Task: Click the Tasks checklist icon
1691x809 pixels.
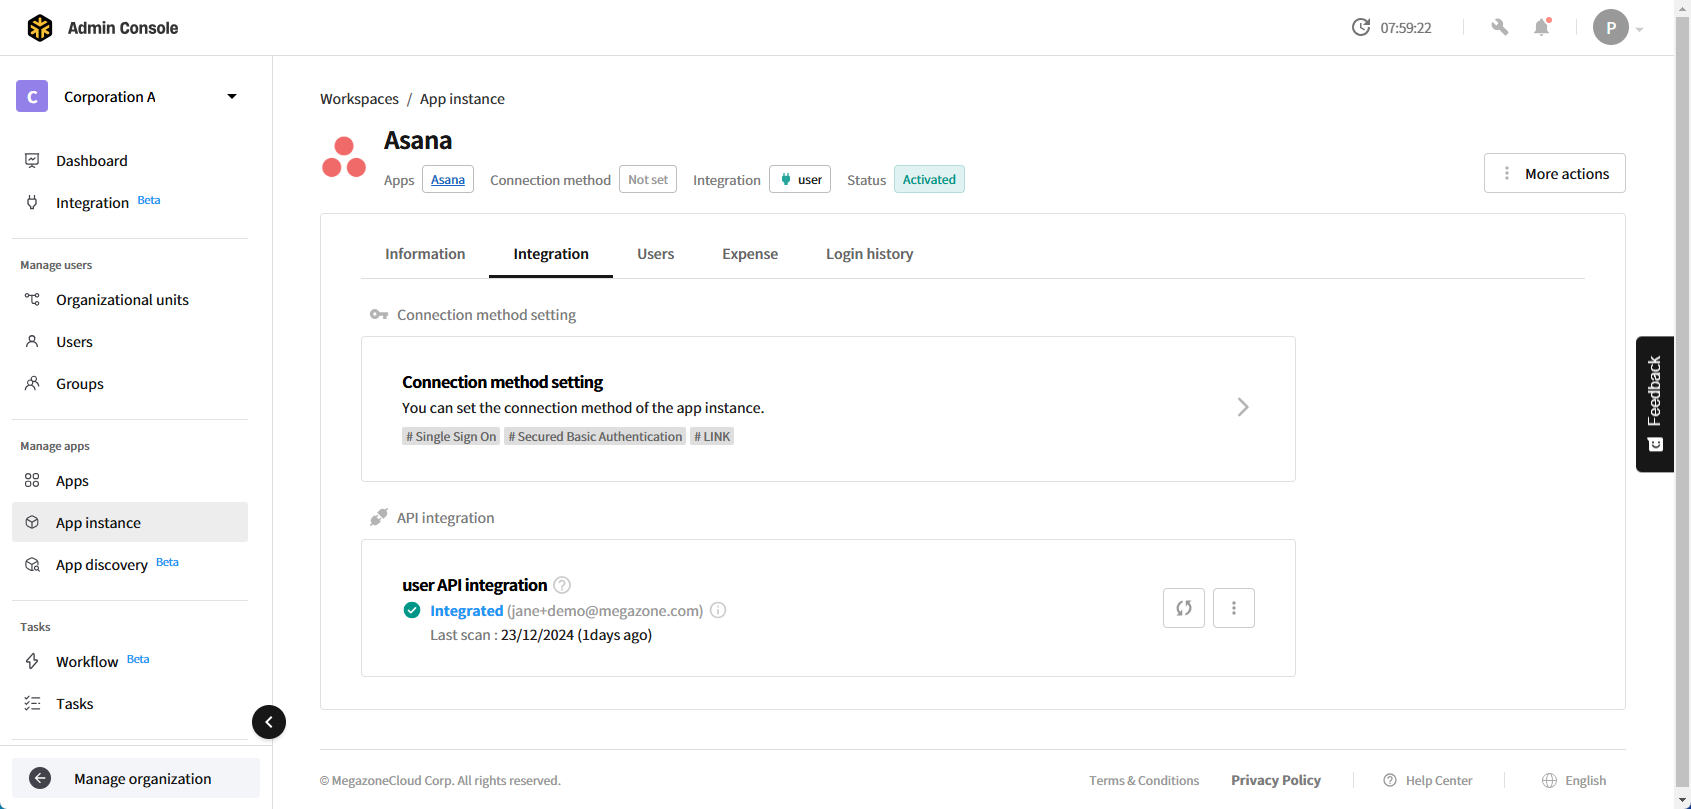Action: [32, 703]
